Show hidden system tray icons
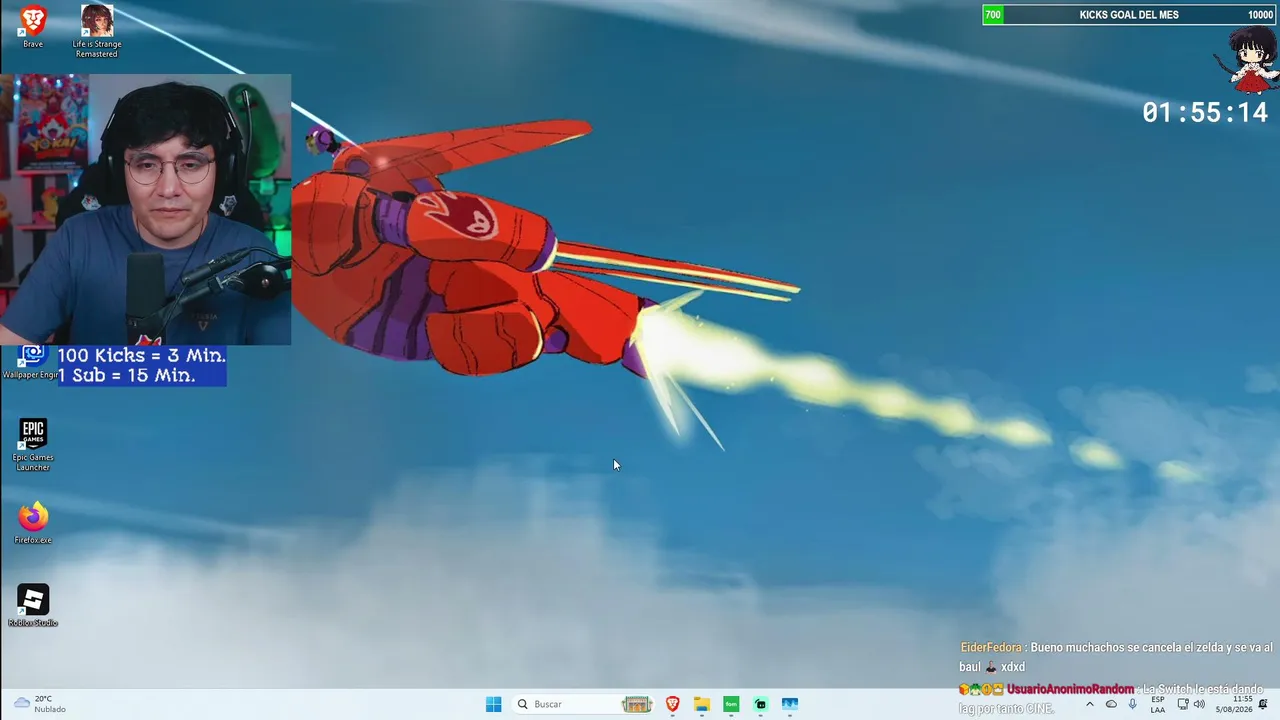Viewport: 1280px width, 720px height. pos(1090,704)
